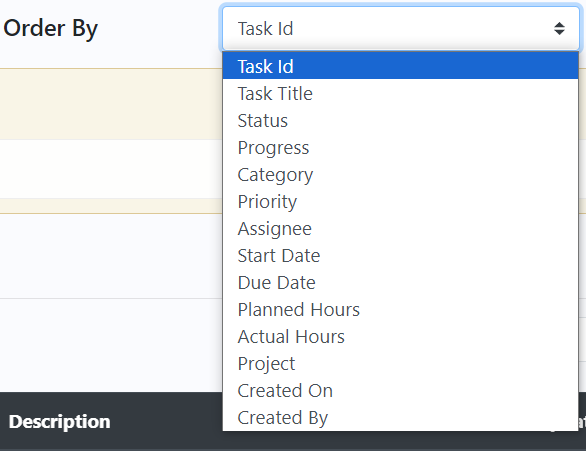The width and height of the screenshot is (586, 451).
Task: Select Status sort option
Action: click(x=400, y=120)
